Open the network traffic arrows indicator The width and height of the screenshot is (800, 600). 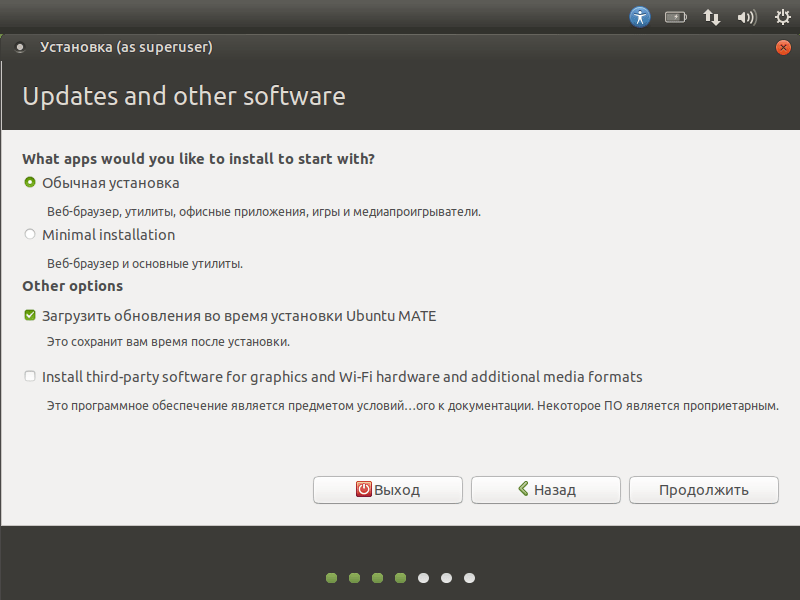pyautogui.click(x=711, y=17)
